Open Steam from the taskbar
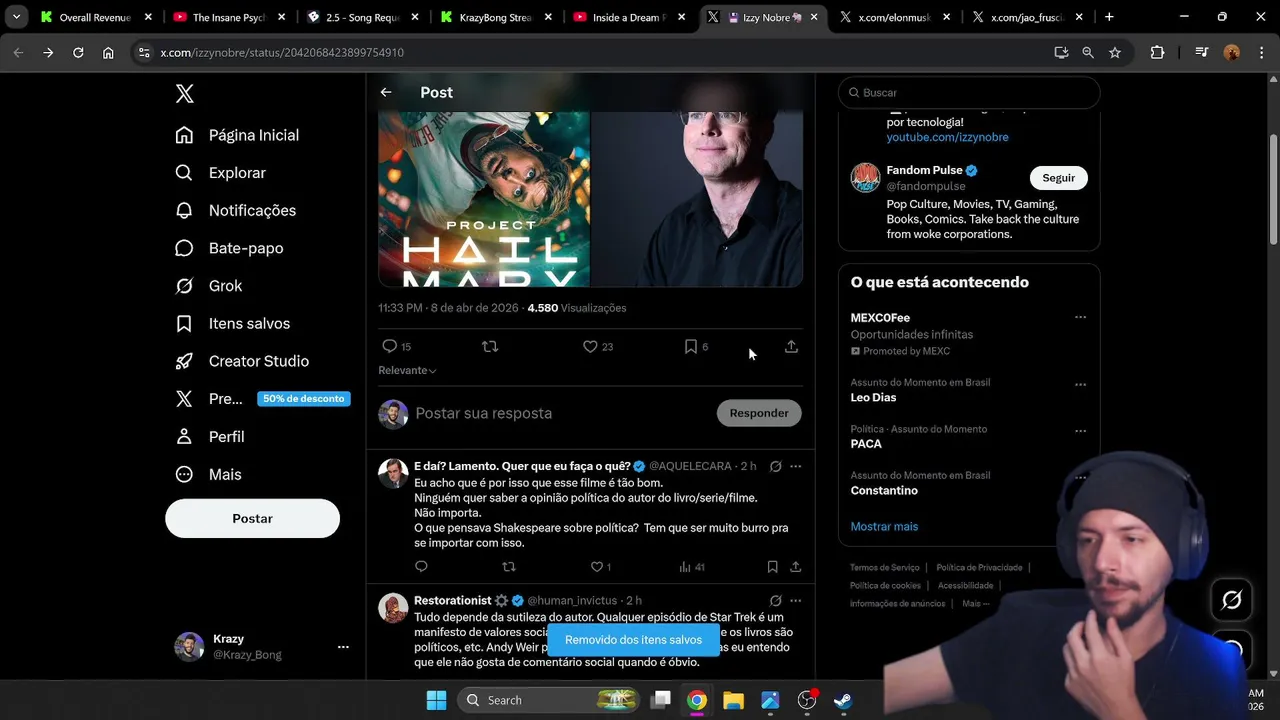1280x720 pixels. (843, 700)
